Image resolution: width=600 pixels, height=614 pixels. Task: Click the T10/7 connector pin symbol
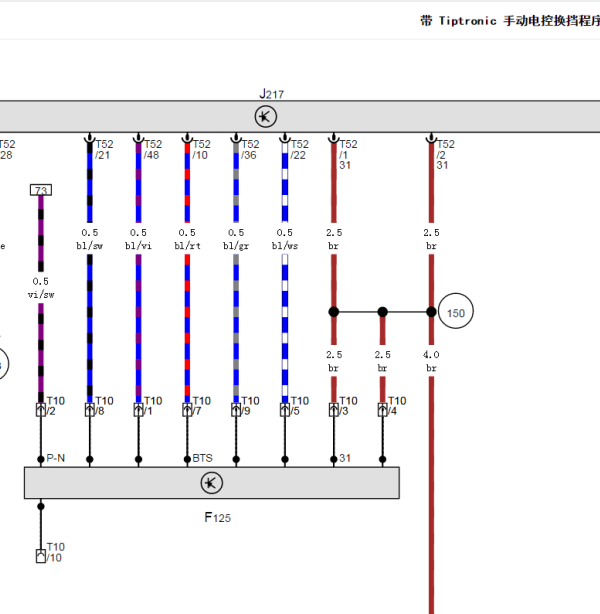[x=187, y=410]
